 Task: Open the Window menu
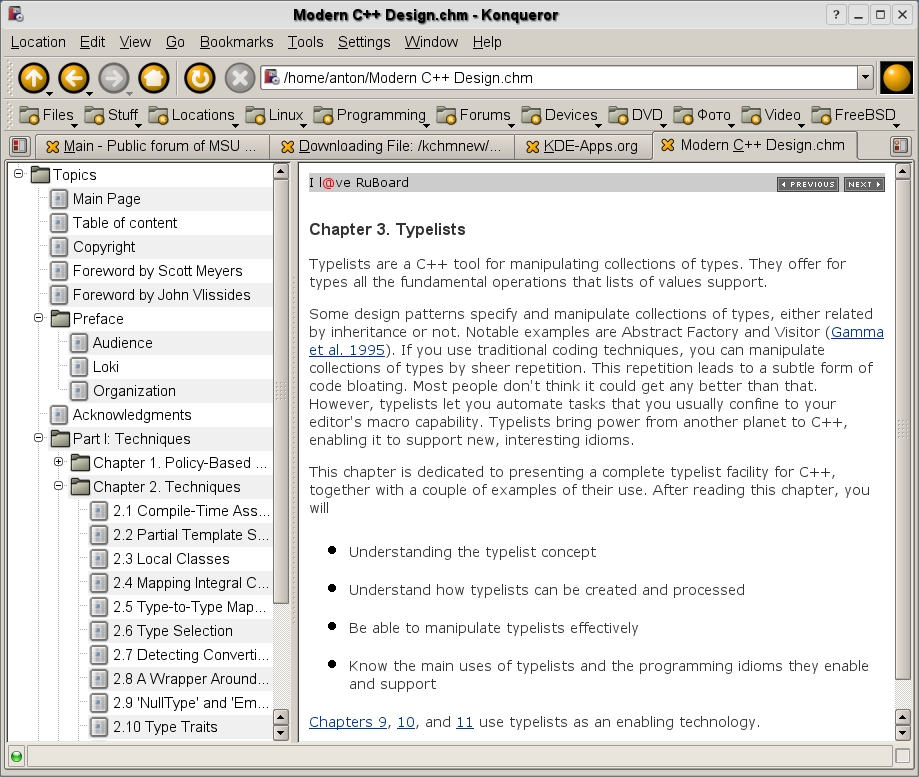[431, 42]
